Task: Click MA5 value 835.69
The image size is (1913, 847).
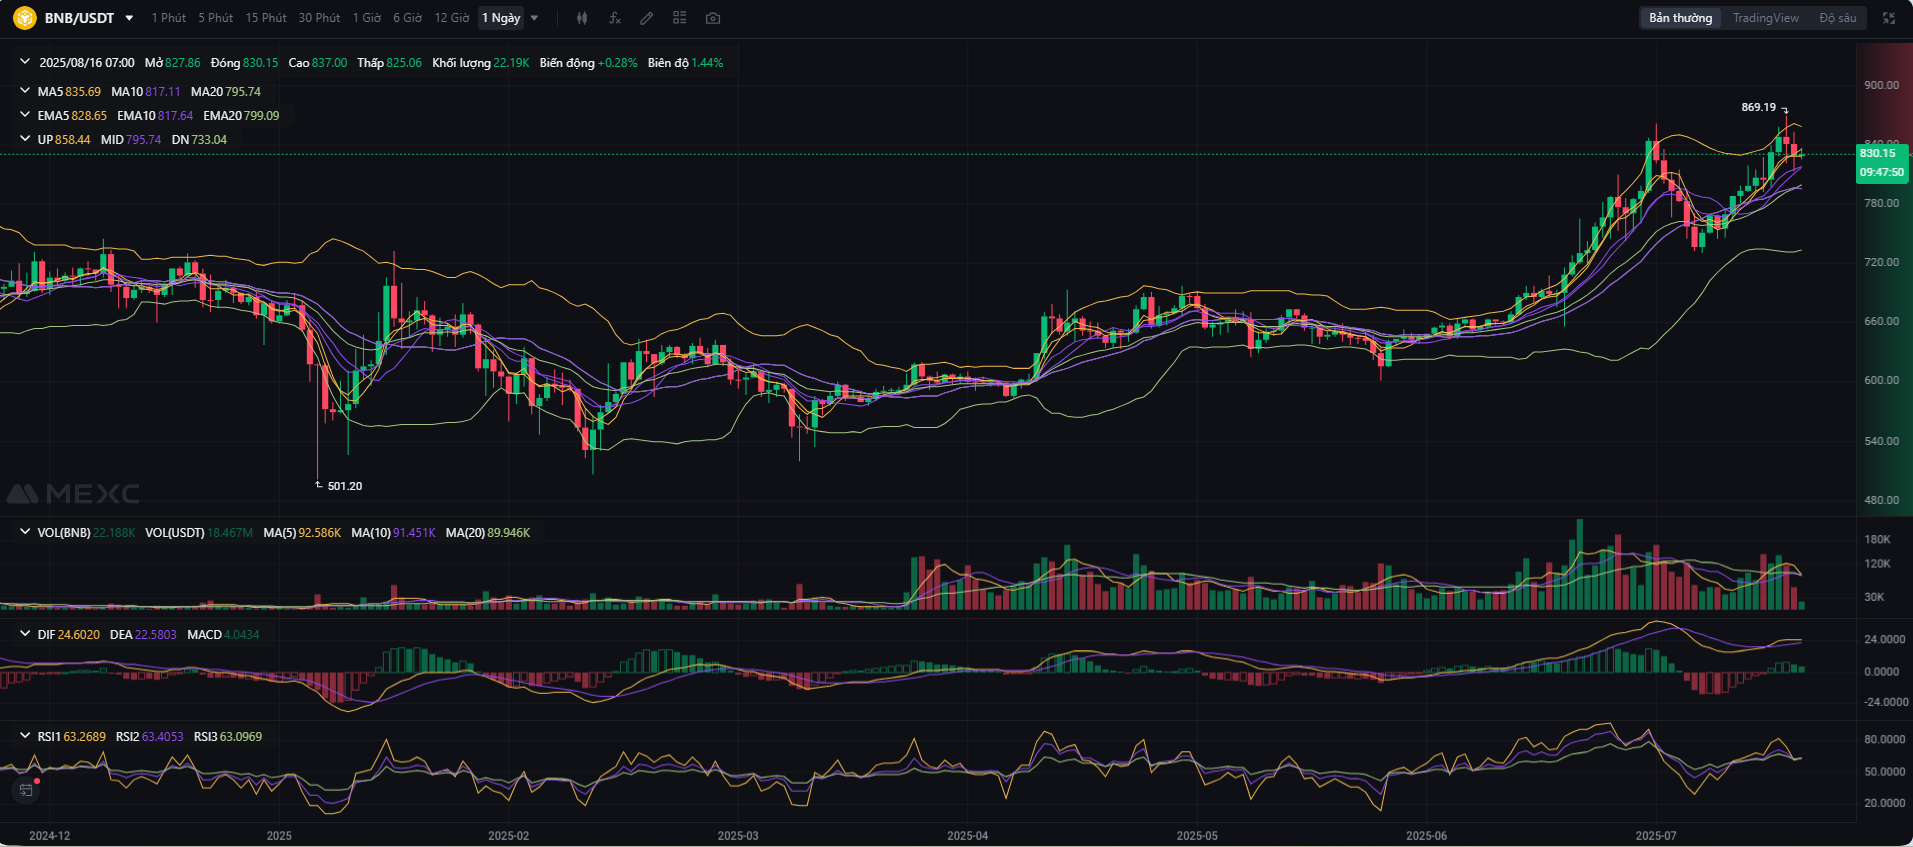Action: [x=83, y=91]
